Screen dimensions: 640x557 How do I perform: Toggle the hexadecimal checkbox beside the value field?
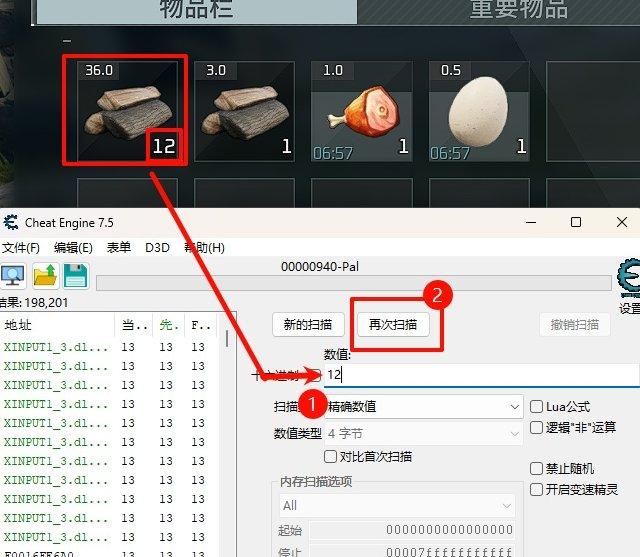[317, 375]
